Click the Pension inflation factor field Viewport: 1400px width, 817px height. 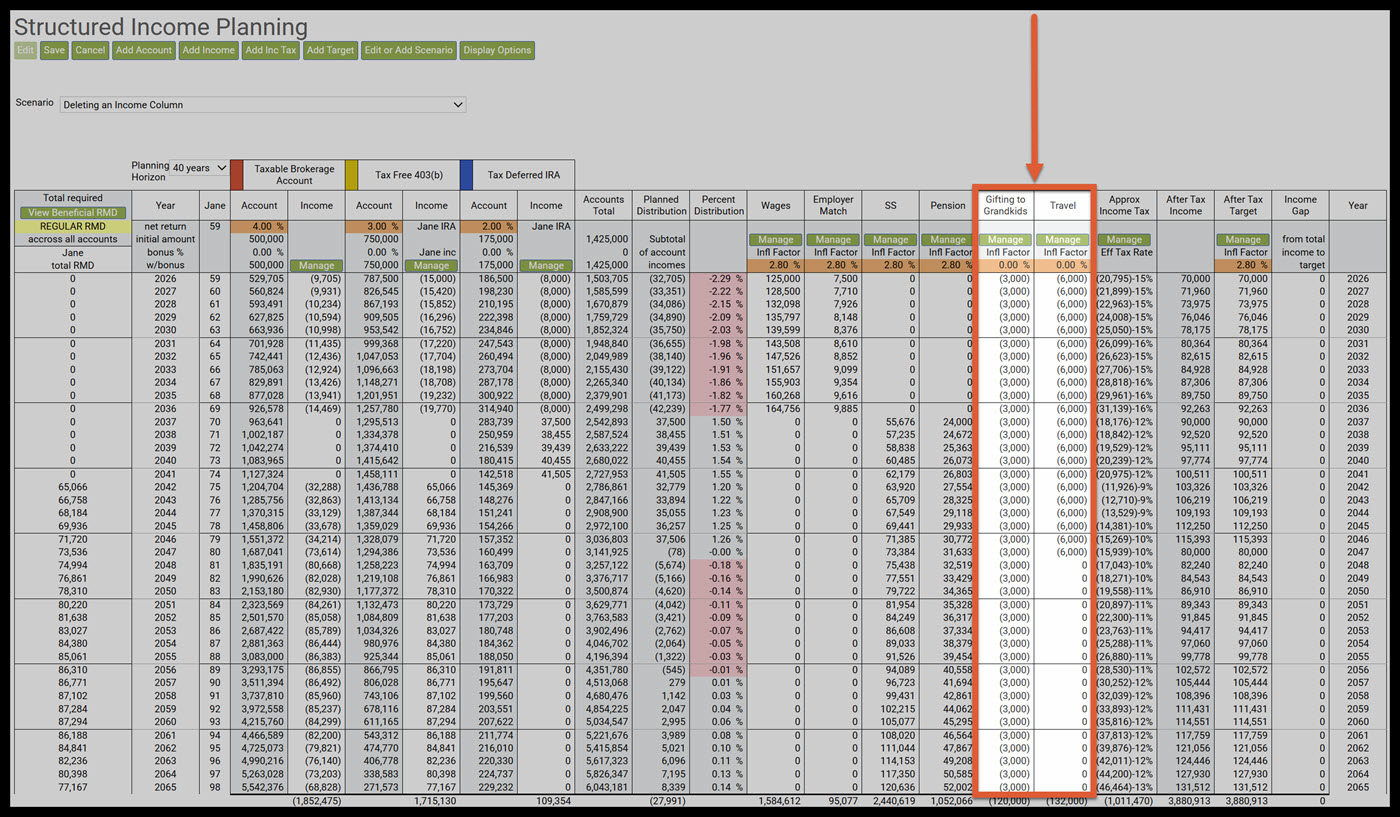pyautogui.click(x=947, y=265)
